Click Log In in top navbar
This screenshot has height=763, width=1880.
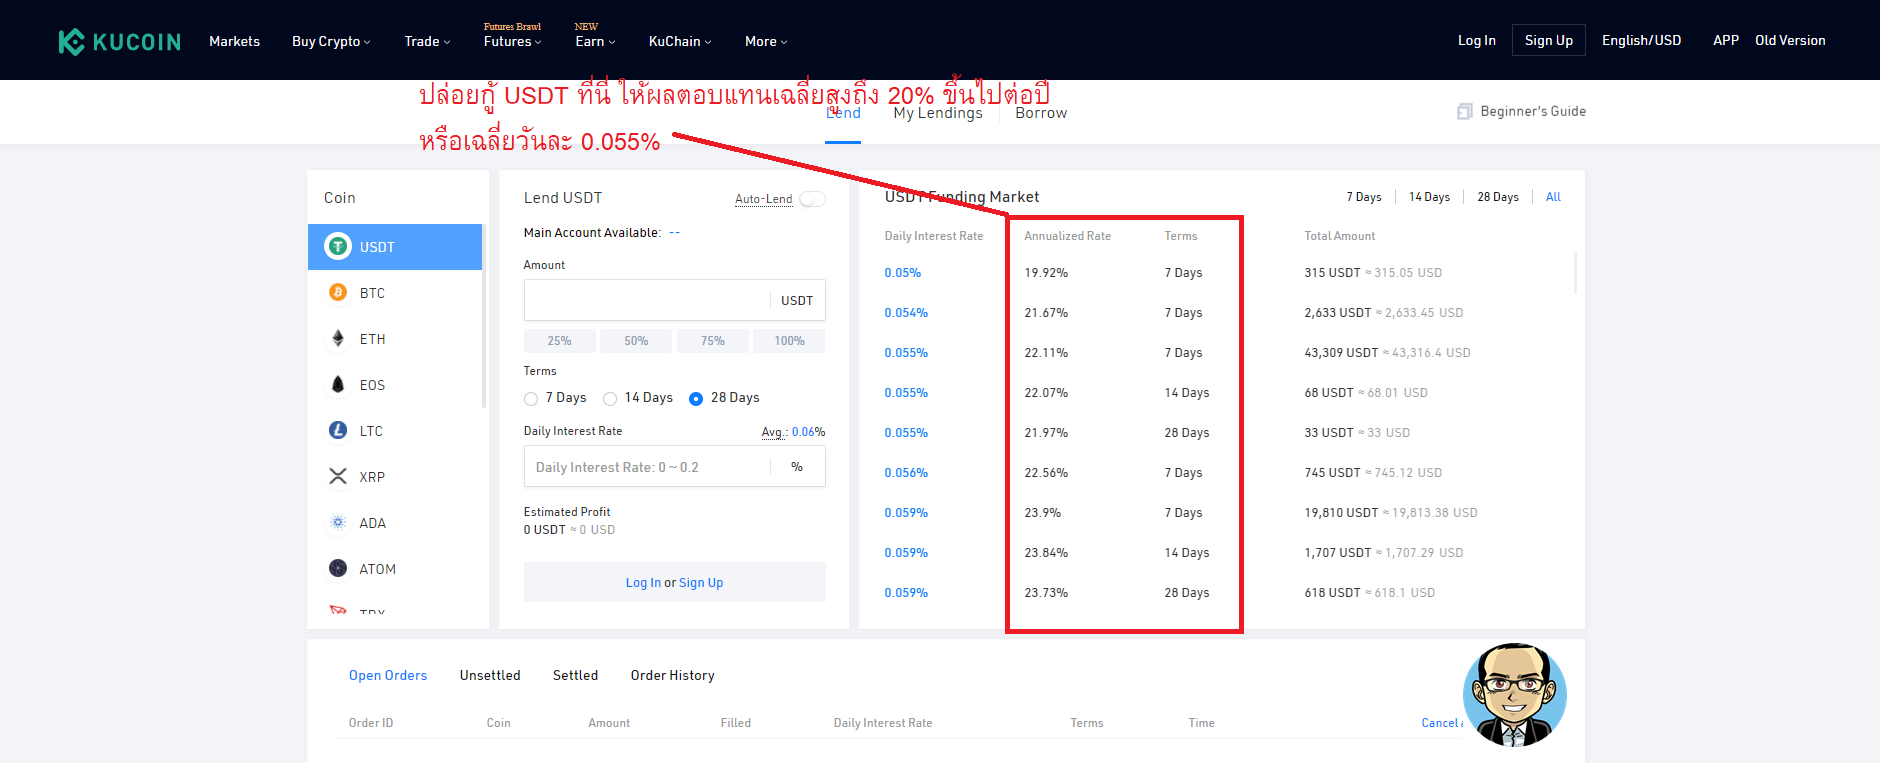click(x=1476, y=40)
